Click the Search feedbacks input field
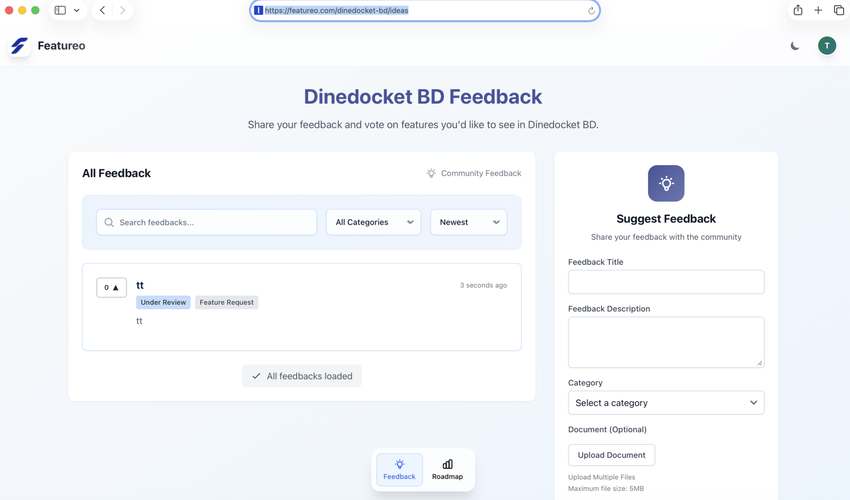 [x=207, y=222]
